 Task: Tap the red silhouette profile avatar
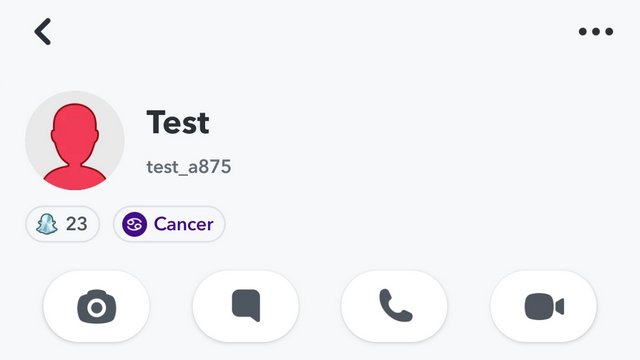(75, 147)
